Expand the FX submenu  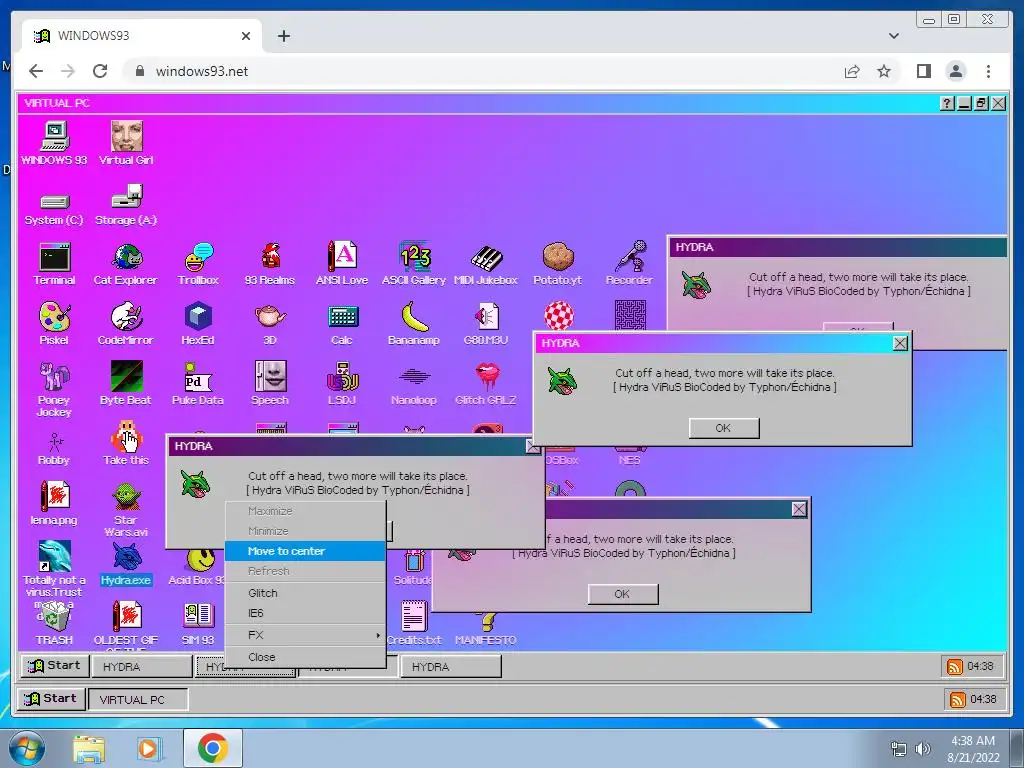pyautogui.click(x=305, y=635)
